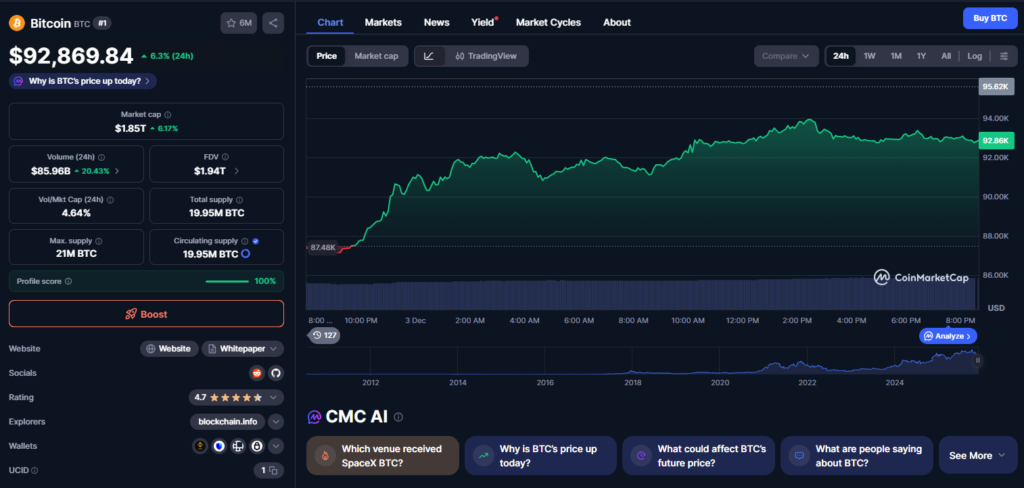The height and width of the screenshot is (488, 1024).
Task: Select the 1Y time range
Action: [921, 56]
